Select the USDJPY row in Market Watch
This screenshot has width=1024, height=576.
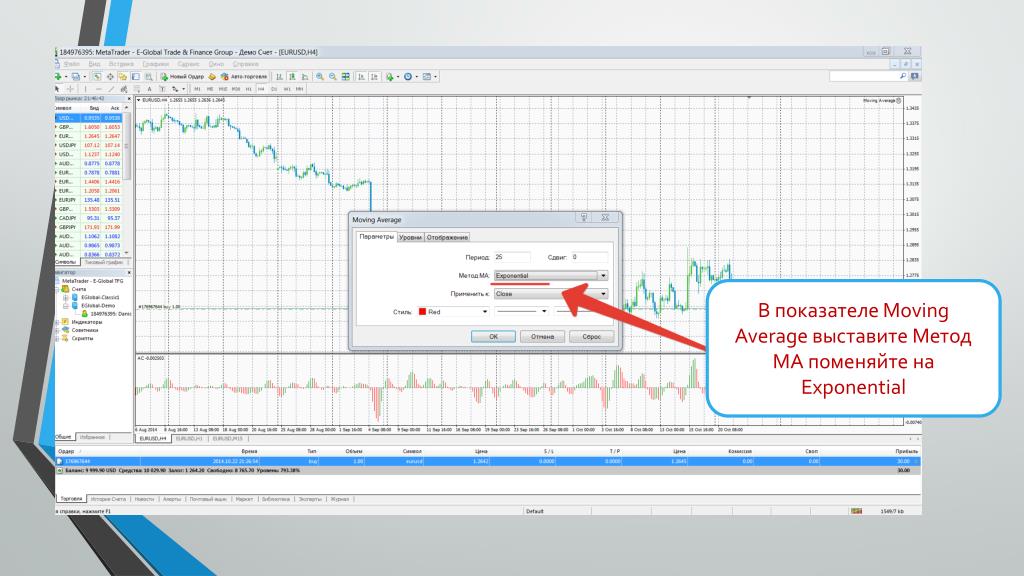click(89, 146)
